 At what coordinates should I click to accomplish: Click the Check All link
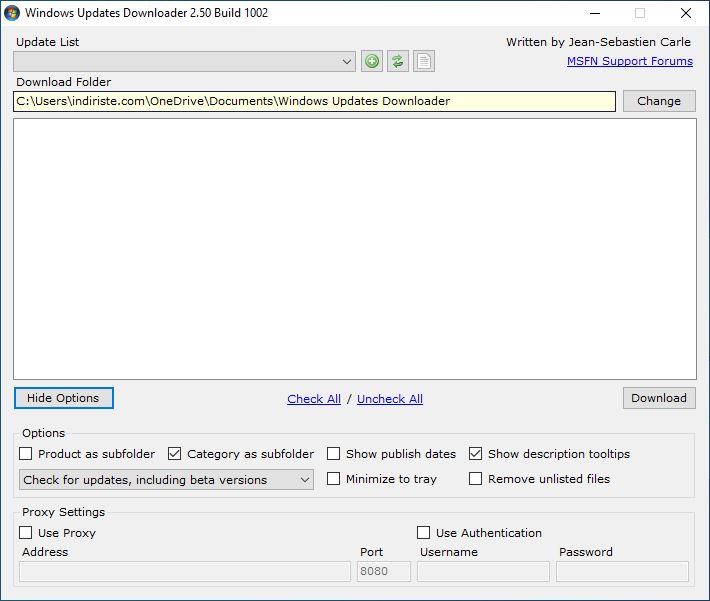click(x=314, y=399)
